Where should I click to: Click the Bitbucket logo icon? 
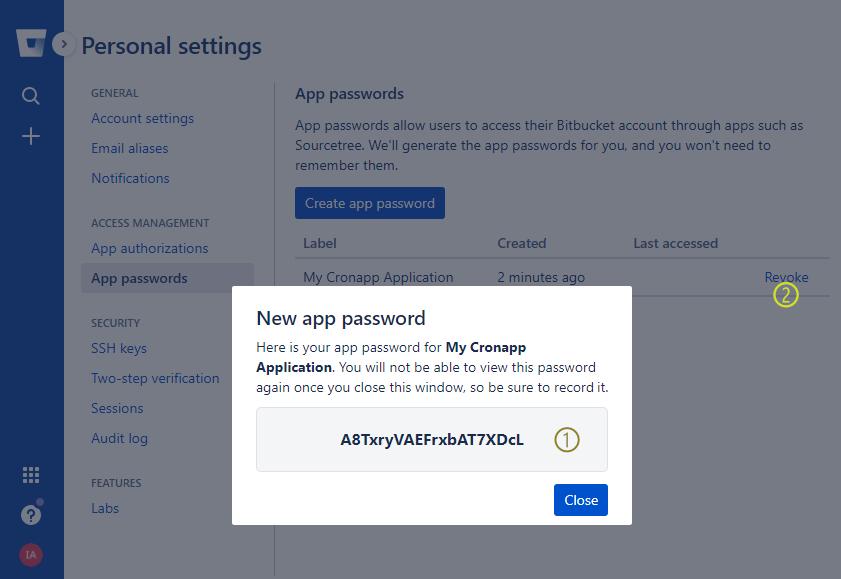(31, 43)
